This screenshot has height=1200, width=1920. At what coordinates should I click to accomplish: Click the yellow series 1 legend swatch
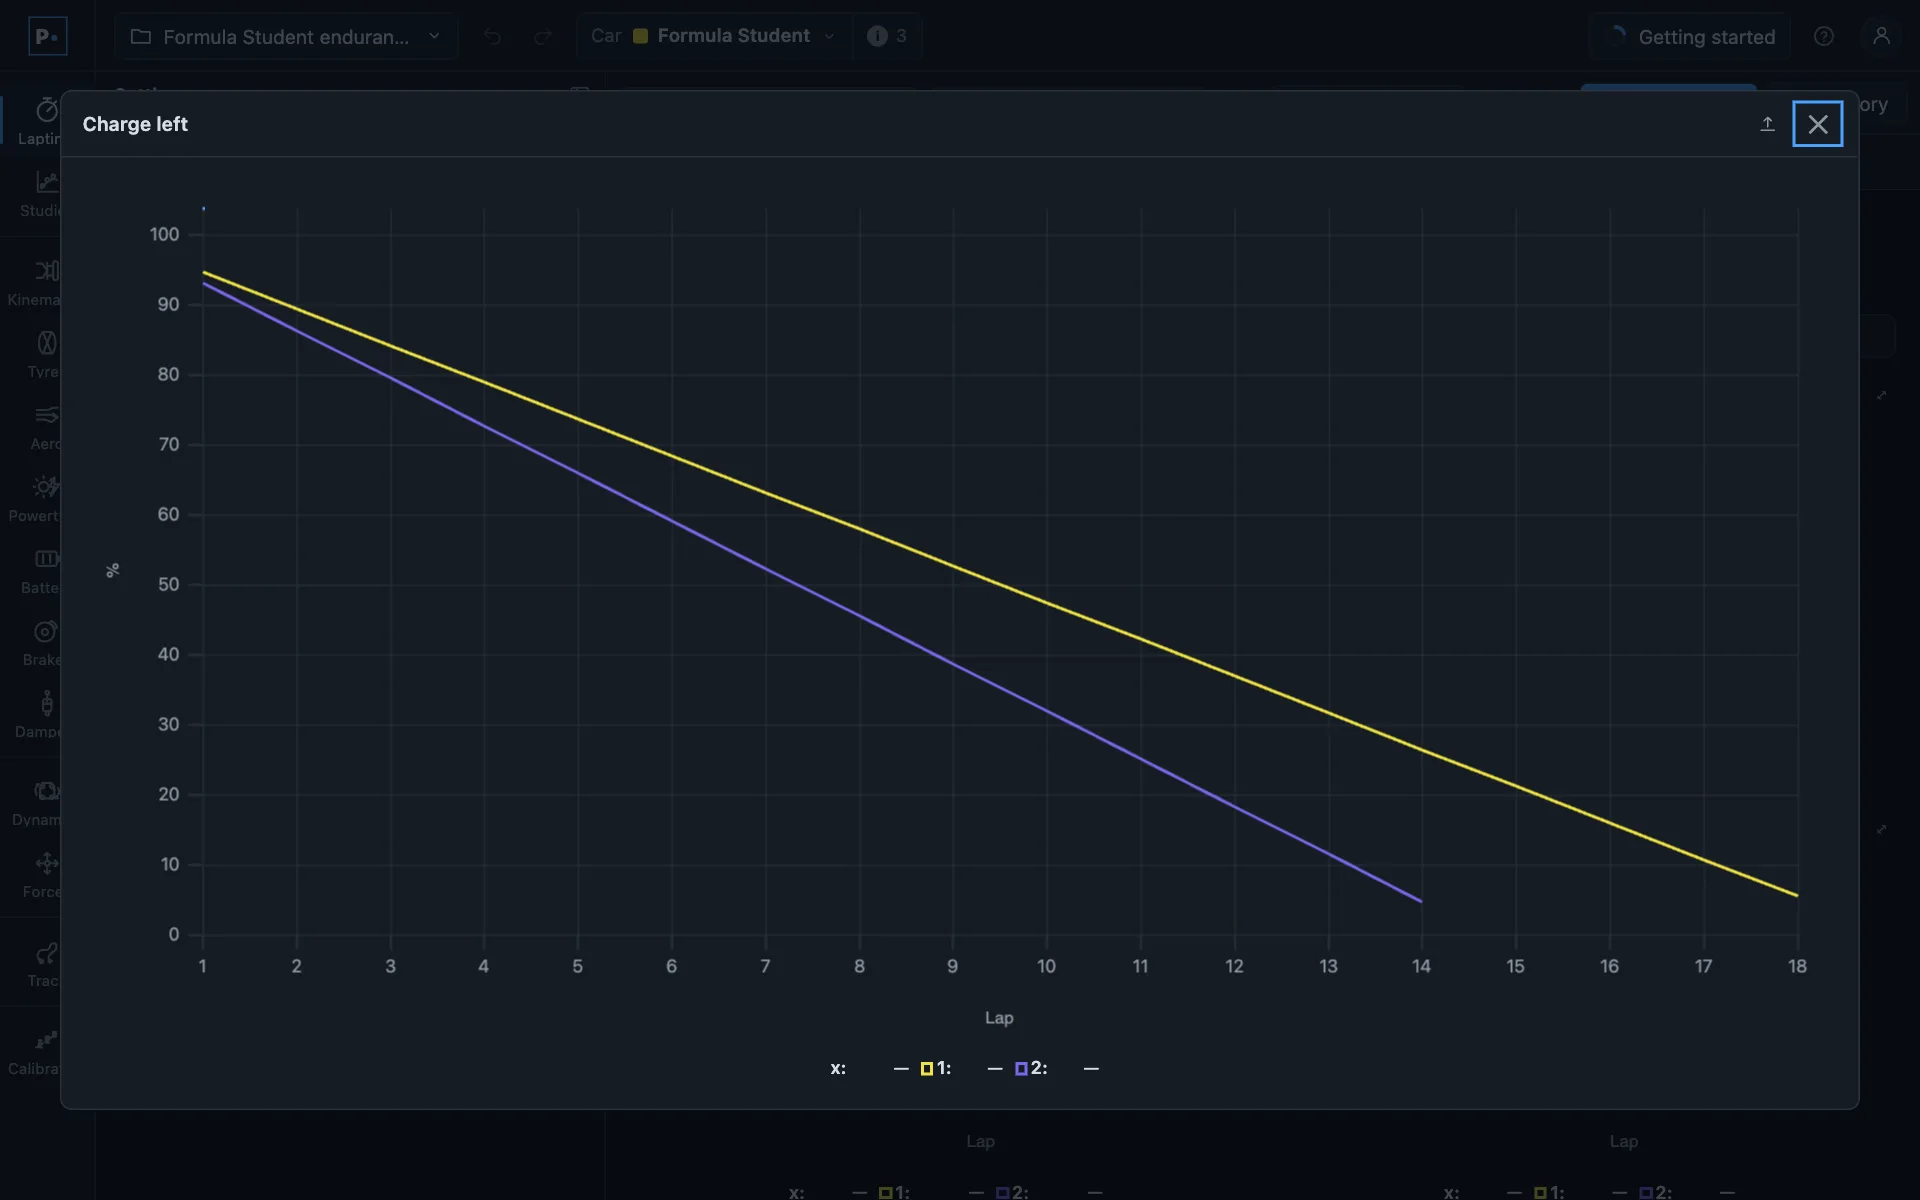927,1069
